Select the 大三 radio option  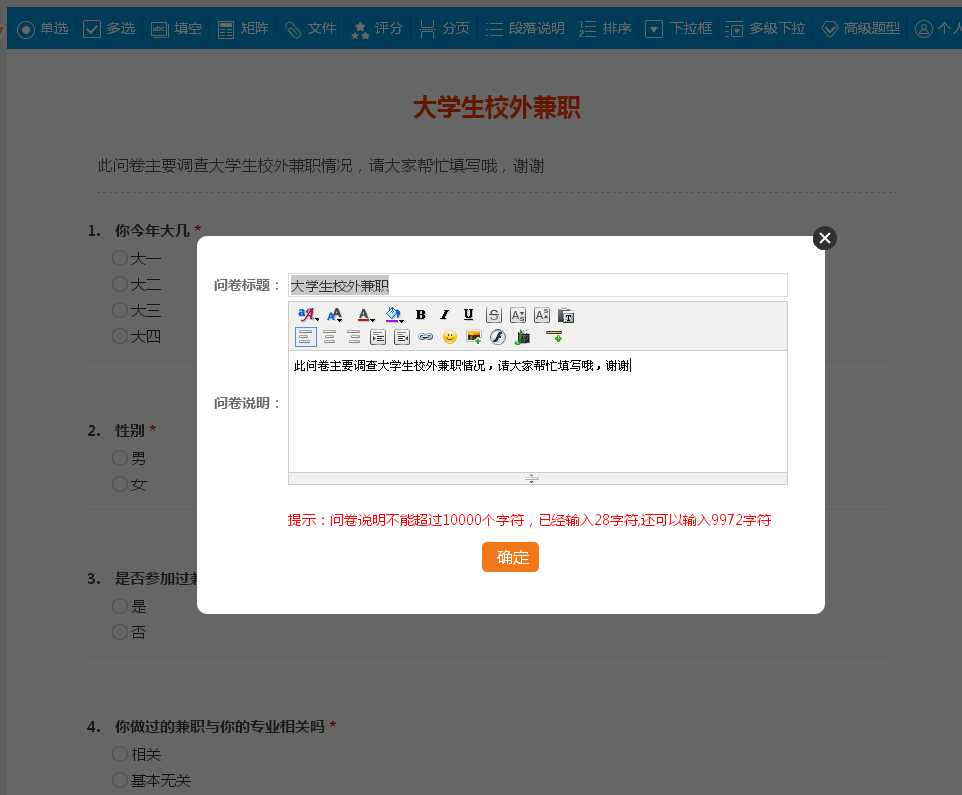point(120,310)
